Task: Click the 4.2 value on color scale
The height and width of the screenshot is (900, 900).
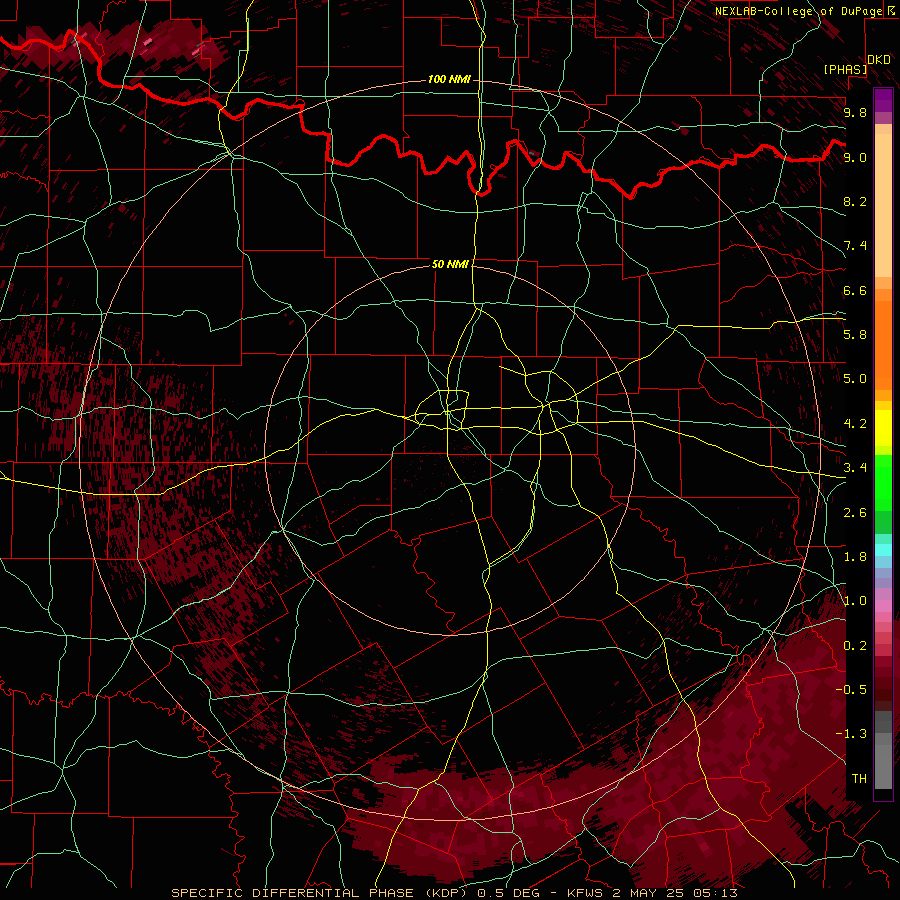Action: [855, 424]
